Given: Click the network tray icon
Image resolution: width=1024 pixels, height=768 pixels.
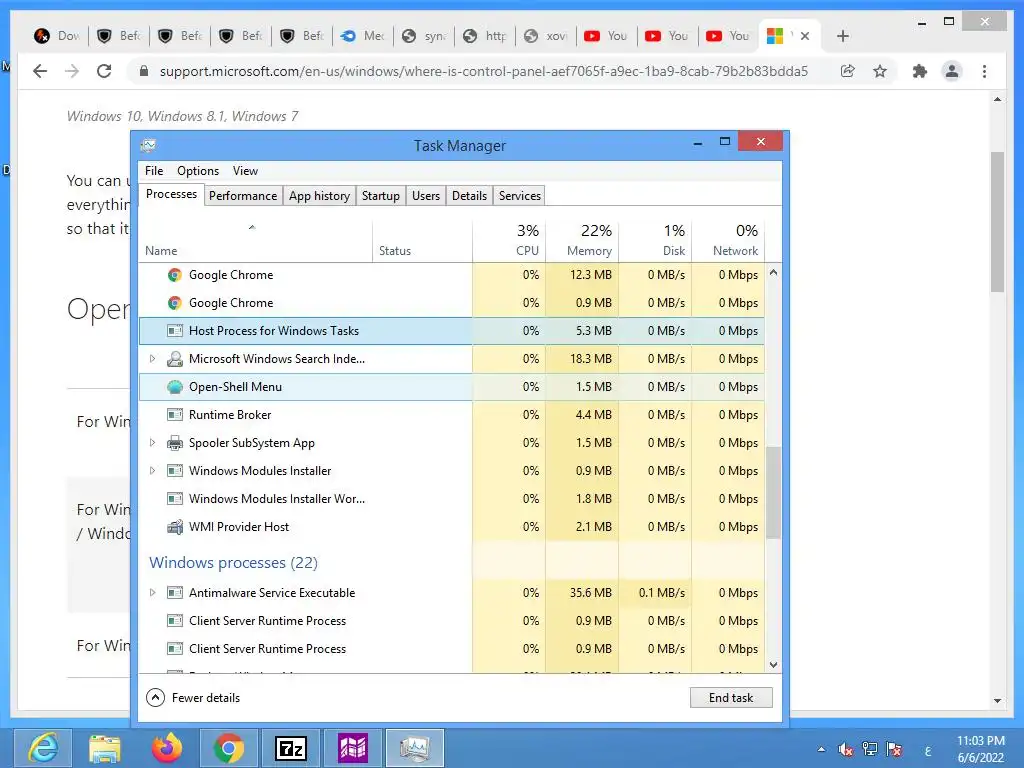Looking at the screenshot, I should (869, 749).
